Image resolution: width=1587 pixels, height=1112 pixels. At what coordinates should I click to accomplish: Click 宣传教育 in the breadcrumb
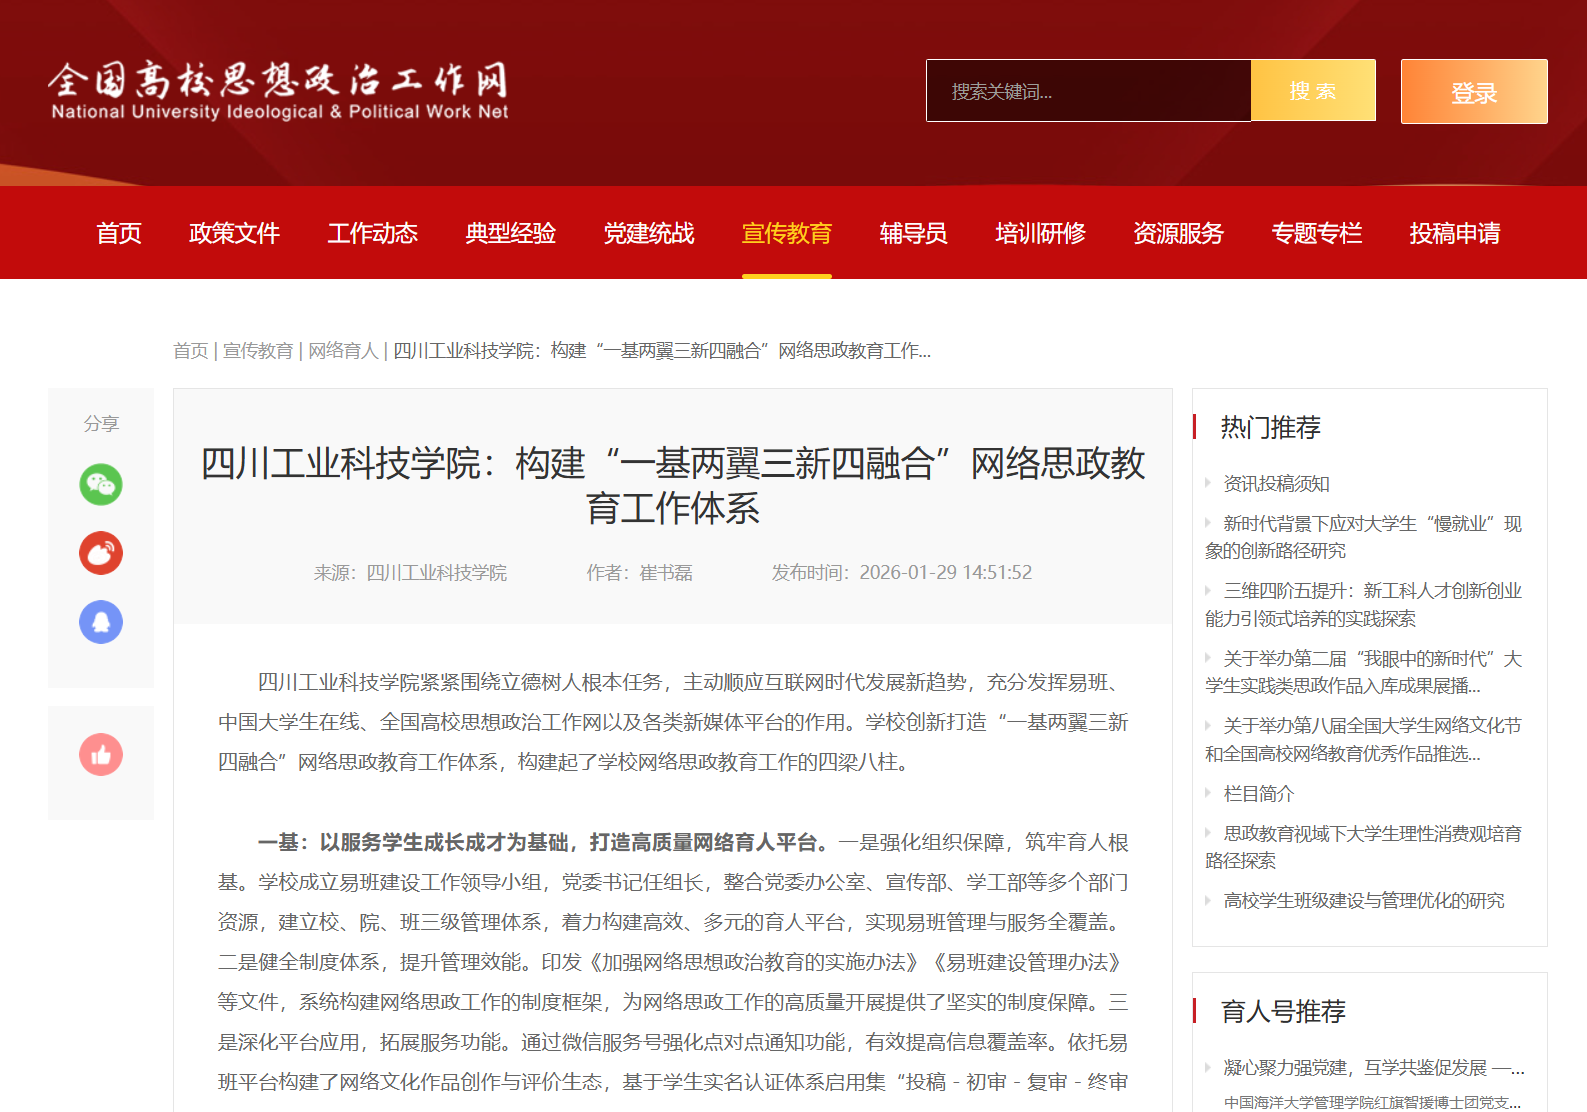[x=258, y=351]
